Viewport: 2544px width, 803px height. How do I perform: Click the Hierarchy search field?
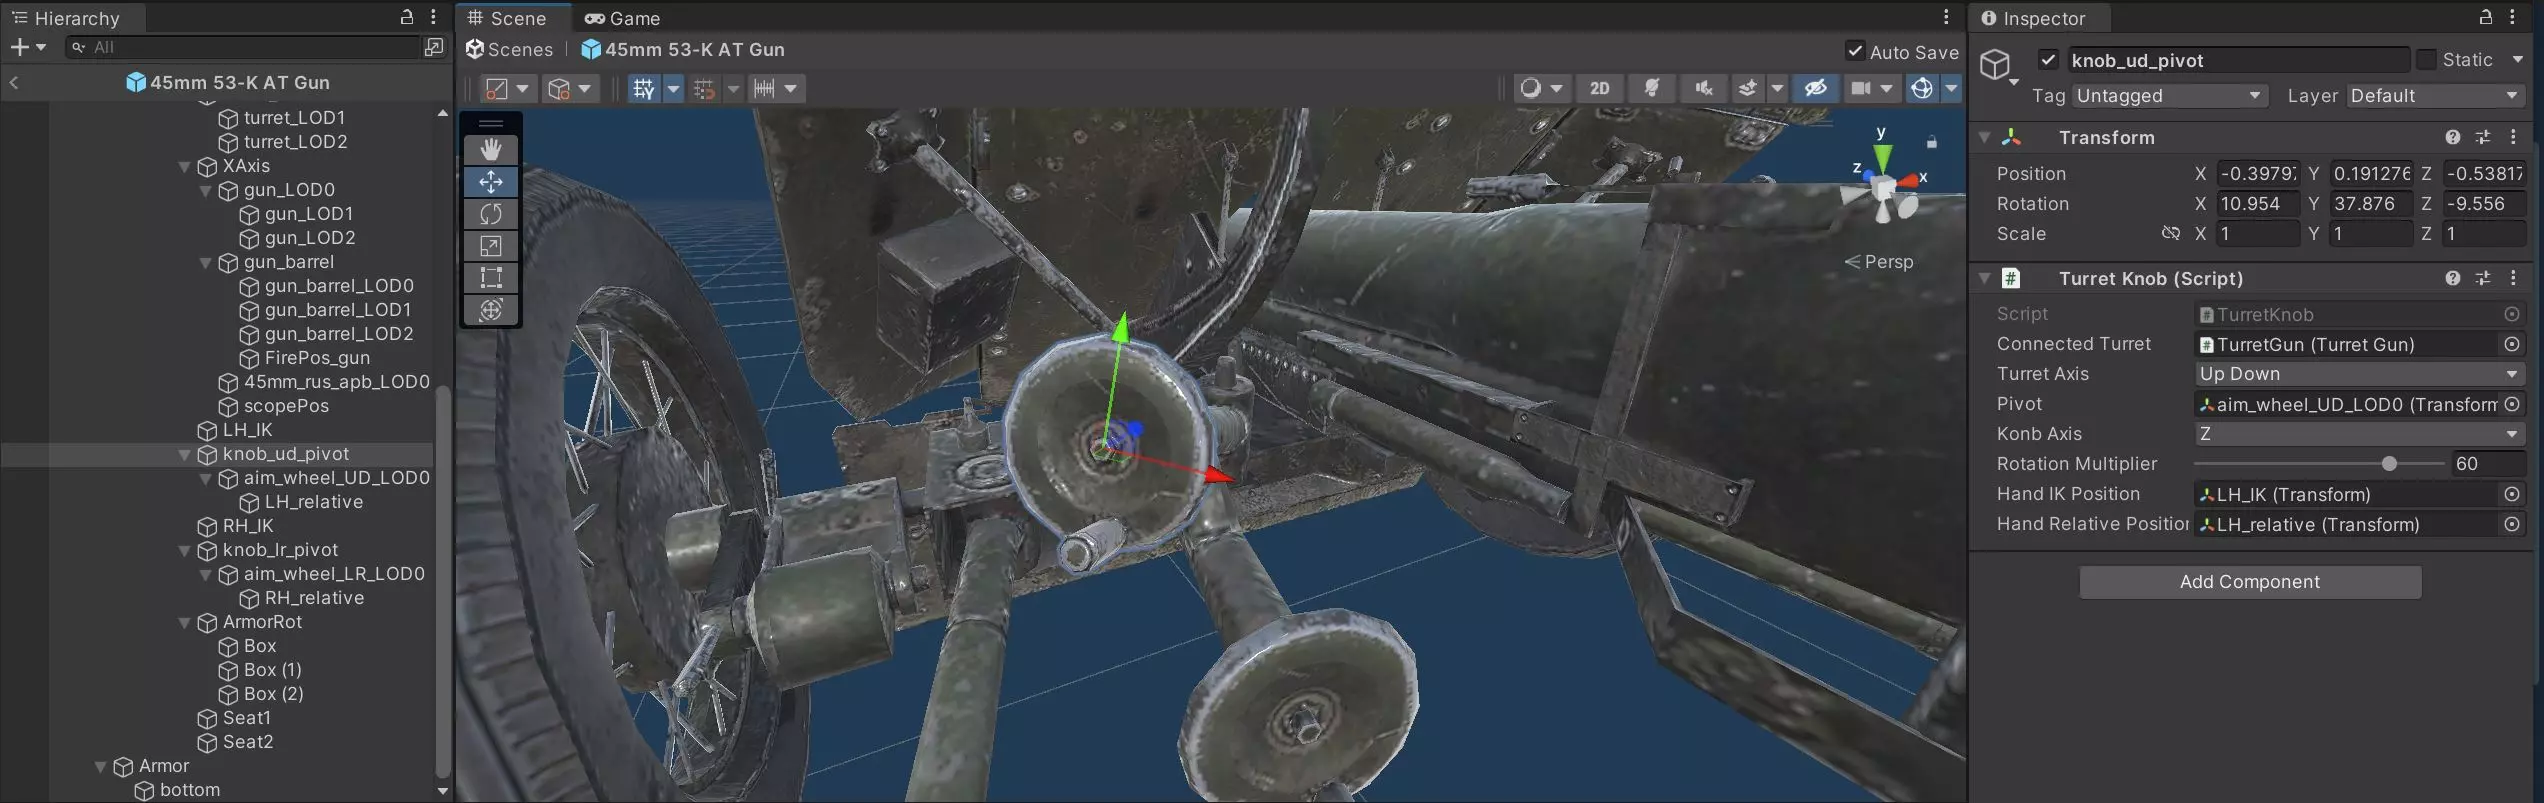244,47
